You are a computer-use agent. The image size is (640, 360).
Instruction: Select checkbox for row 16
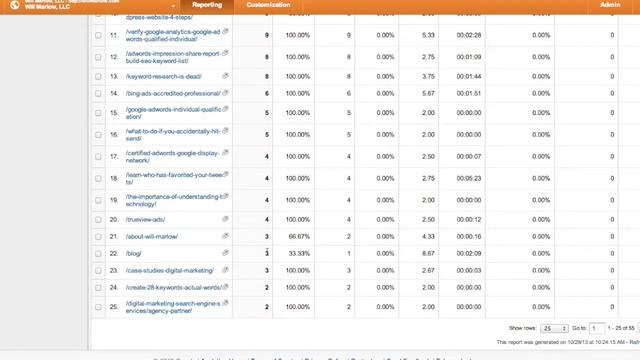(98, 135)
